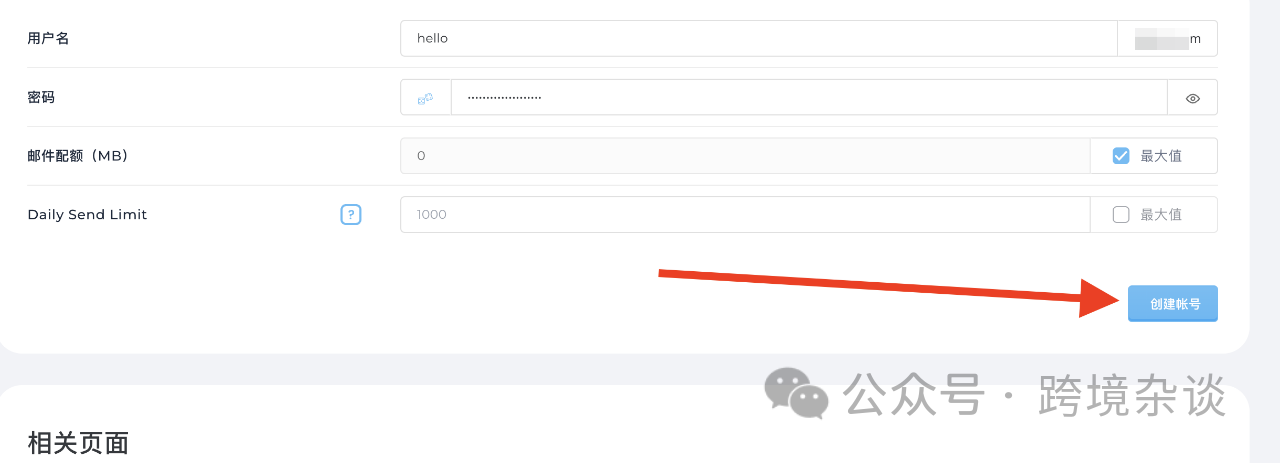Click the Daily Send Limit label text

[87, 214]
